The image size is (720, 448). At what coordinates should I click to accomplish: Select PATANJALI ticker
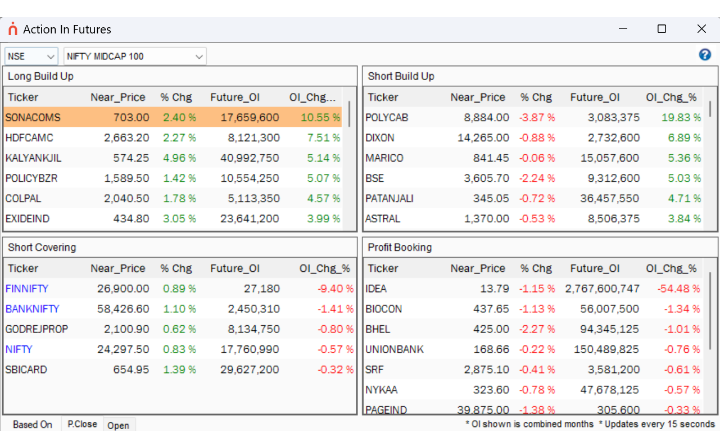389,198
